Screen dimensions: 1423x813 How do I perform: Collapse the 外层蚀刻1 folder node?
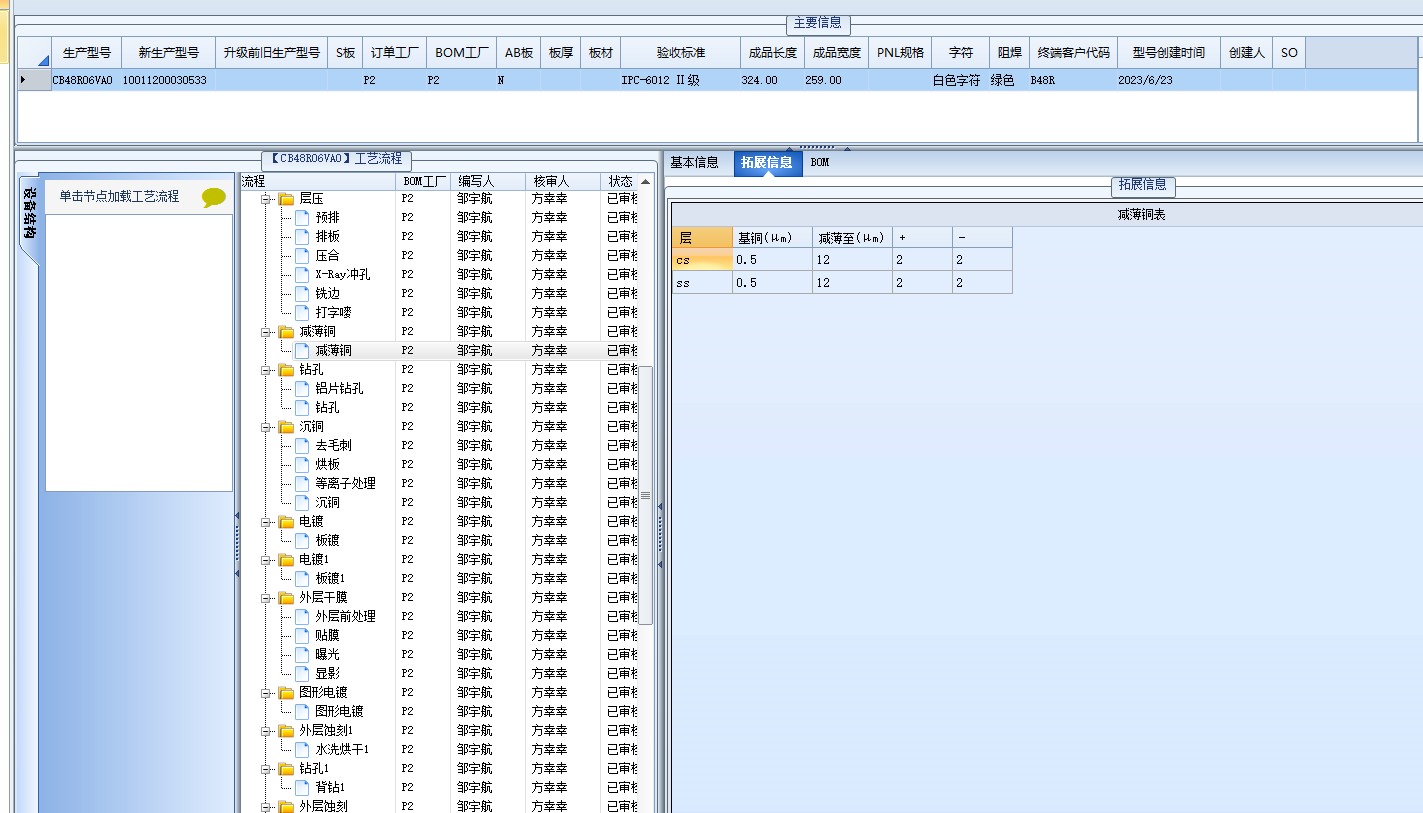(267, 731)
